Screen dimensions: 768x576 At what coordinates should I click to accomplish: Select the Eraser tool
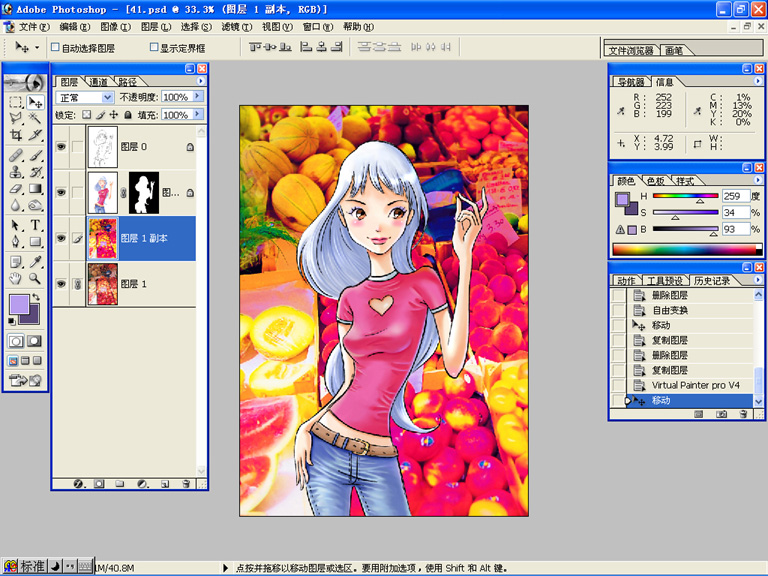[x=16, y=189]
